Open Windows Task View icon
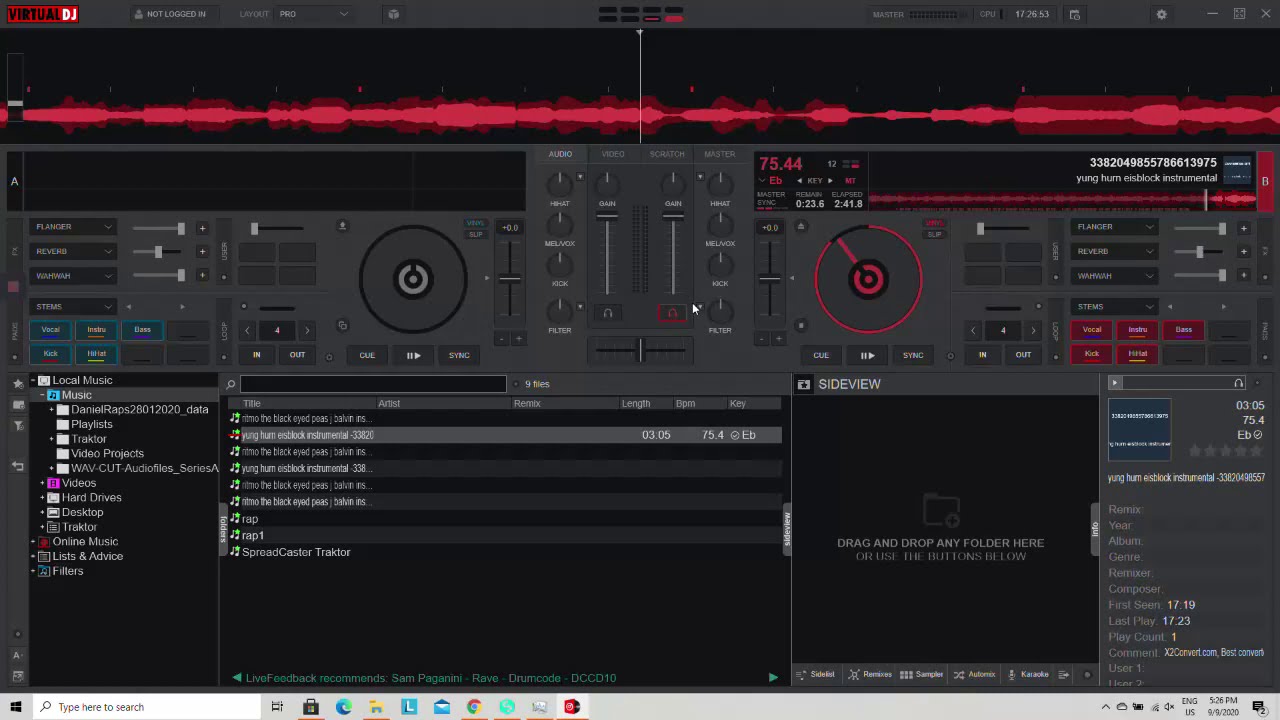Viewport: 1280px width, 720px height. [277, 707]
